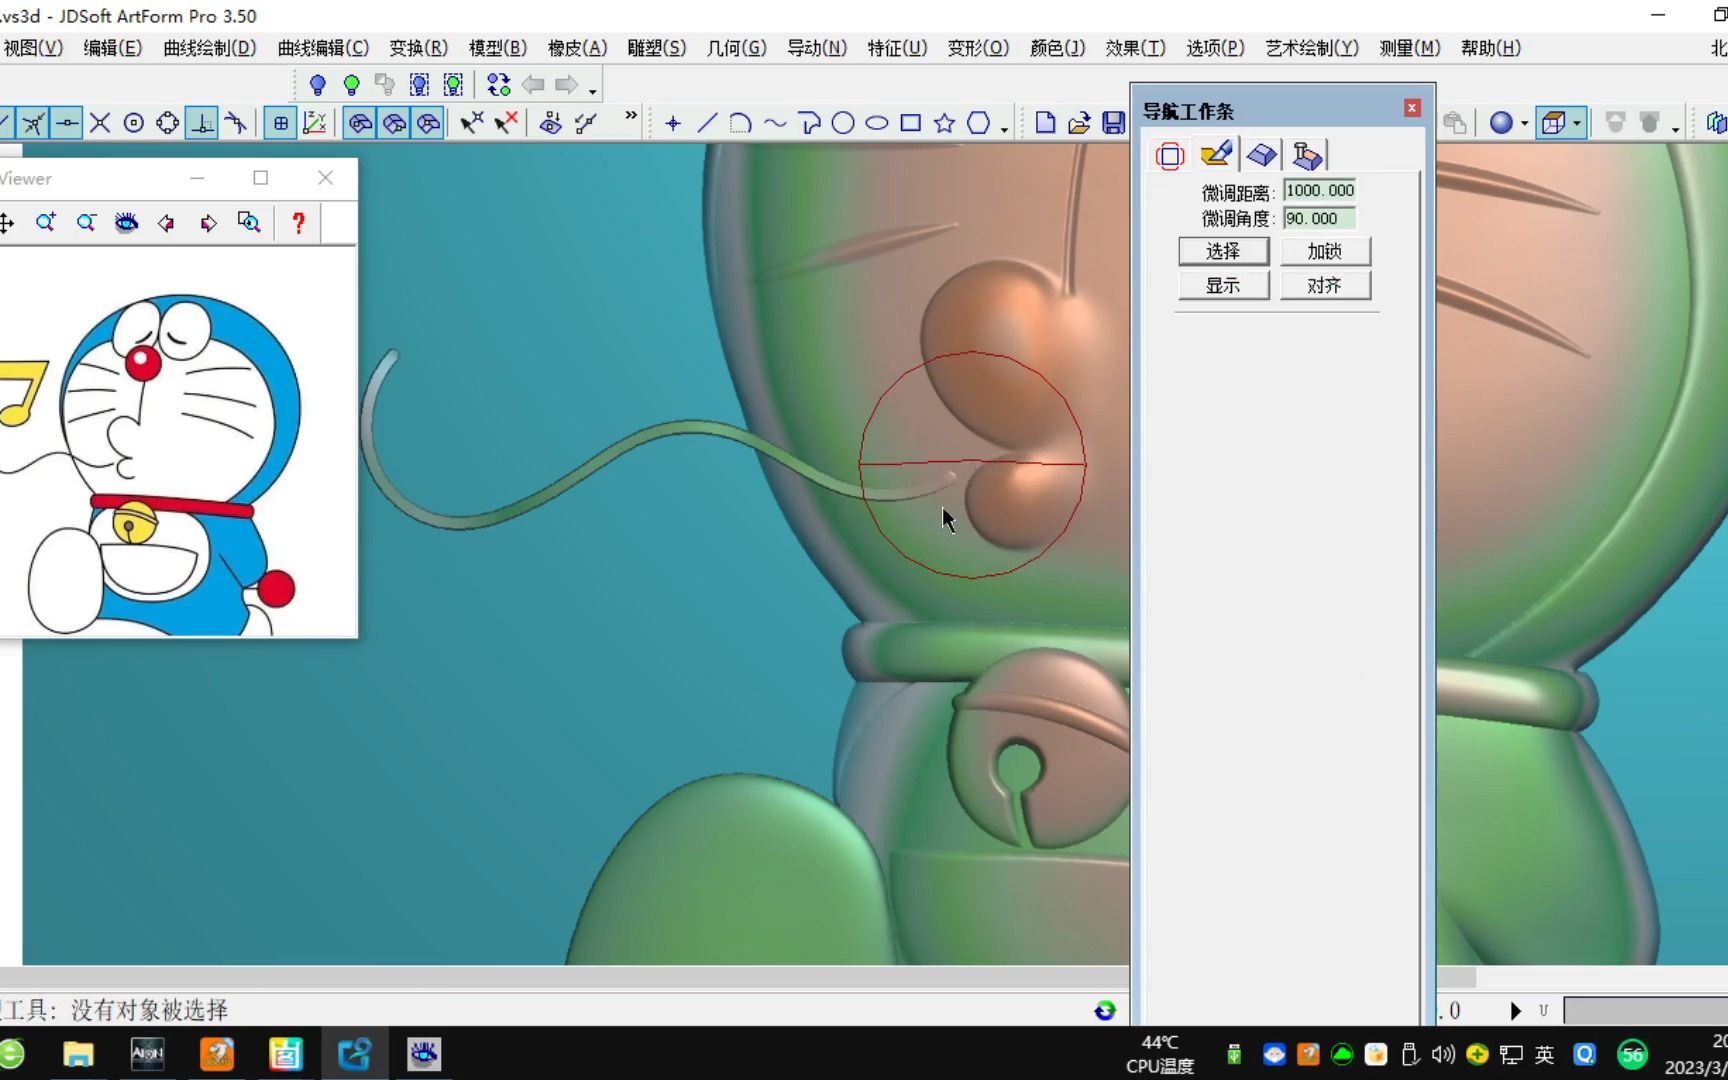Select the circle drawing tool
This screenshot has height=1080, width=1728.
tap(843, 123)
